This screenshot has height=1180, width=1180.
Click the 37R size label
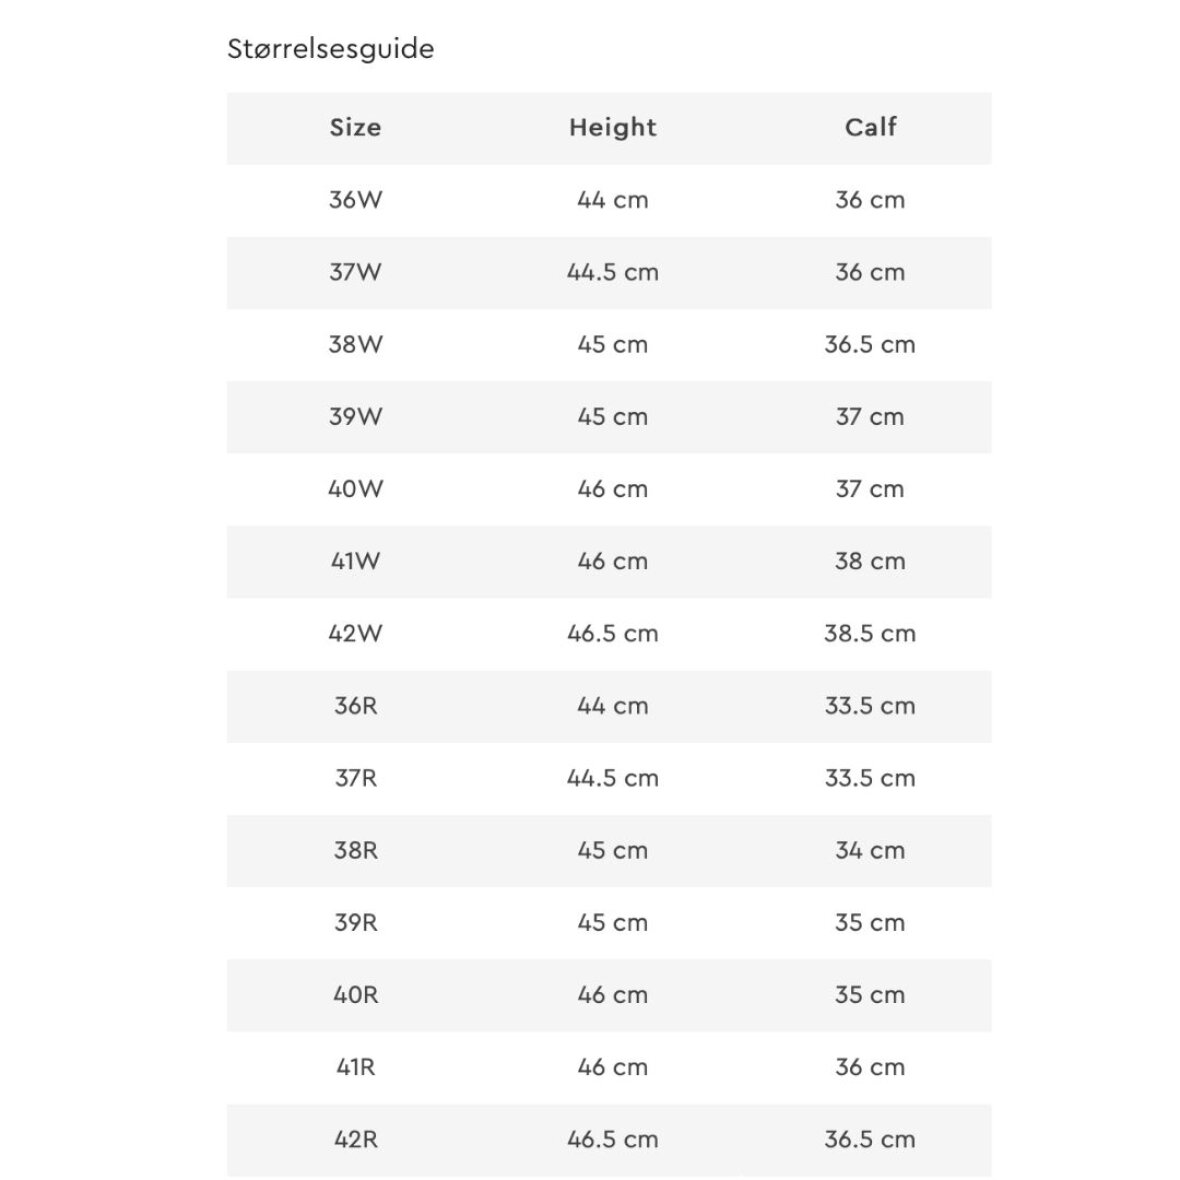355,778
